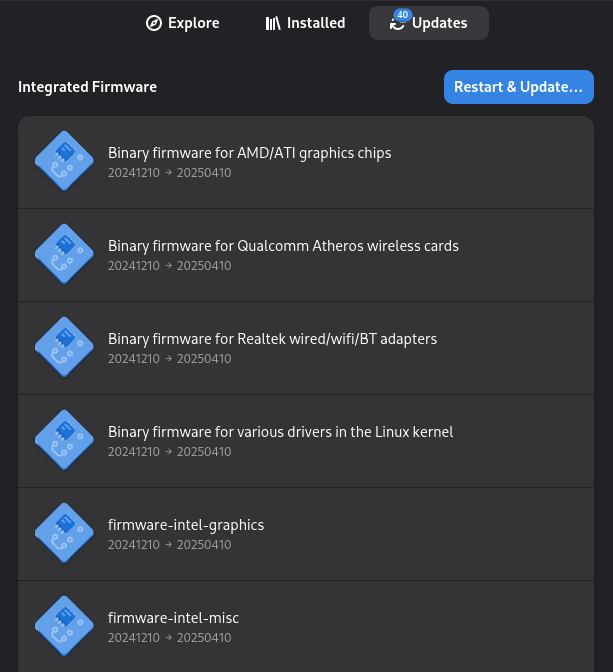613x672 pixels.
Task: Click version text under Linux kernel drivers firmware
Action: pos(169,452)
